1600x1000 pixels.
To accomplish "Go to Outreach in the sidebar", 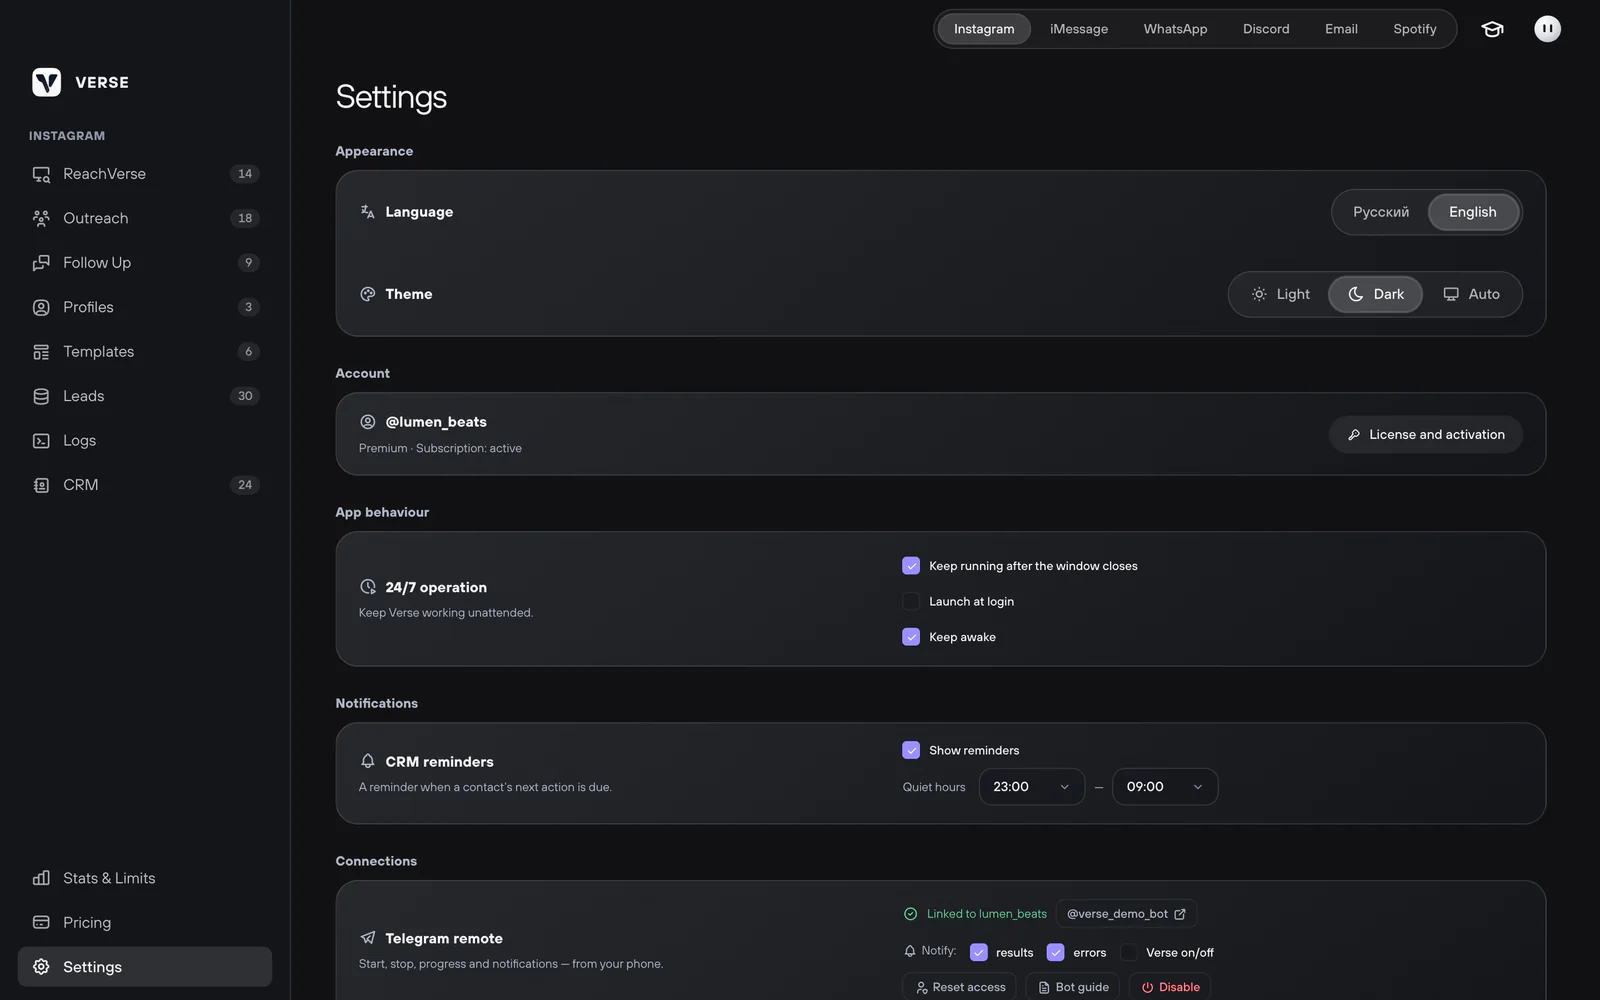I will [145, 218].
